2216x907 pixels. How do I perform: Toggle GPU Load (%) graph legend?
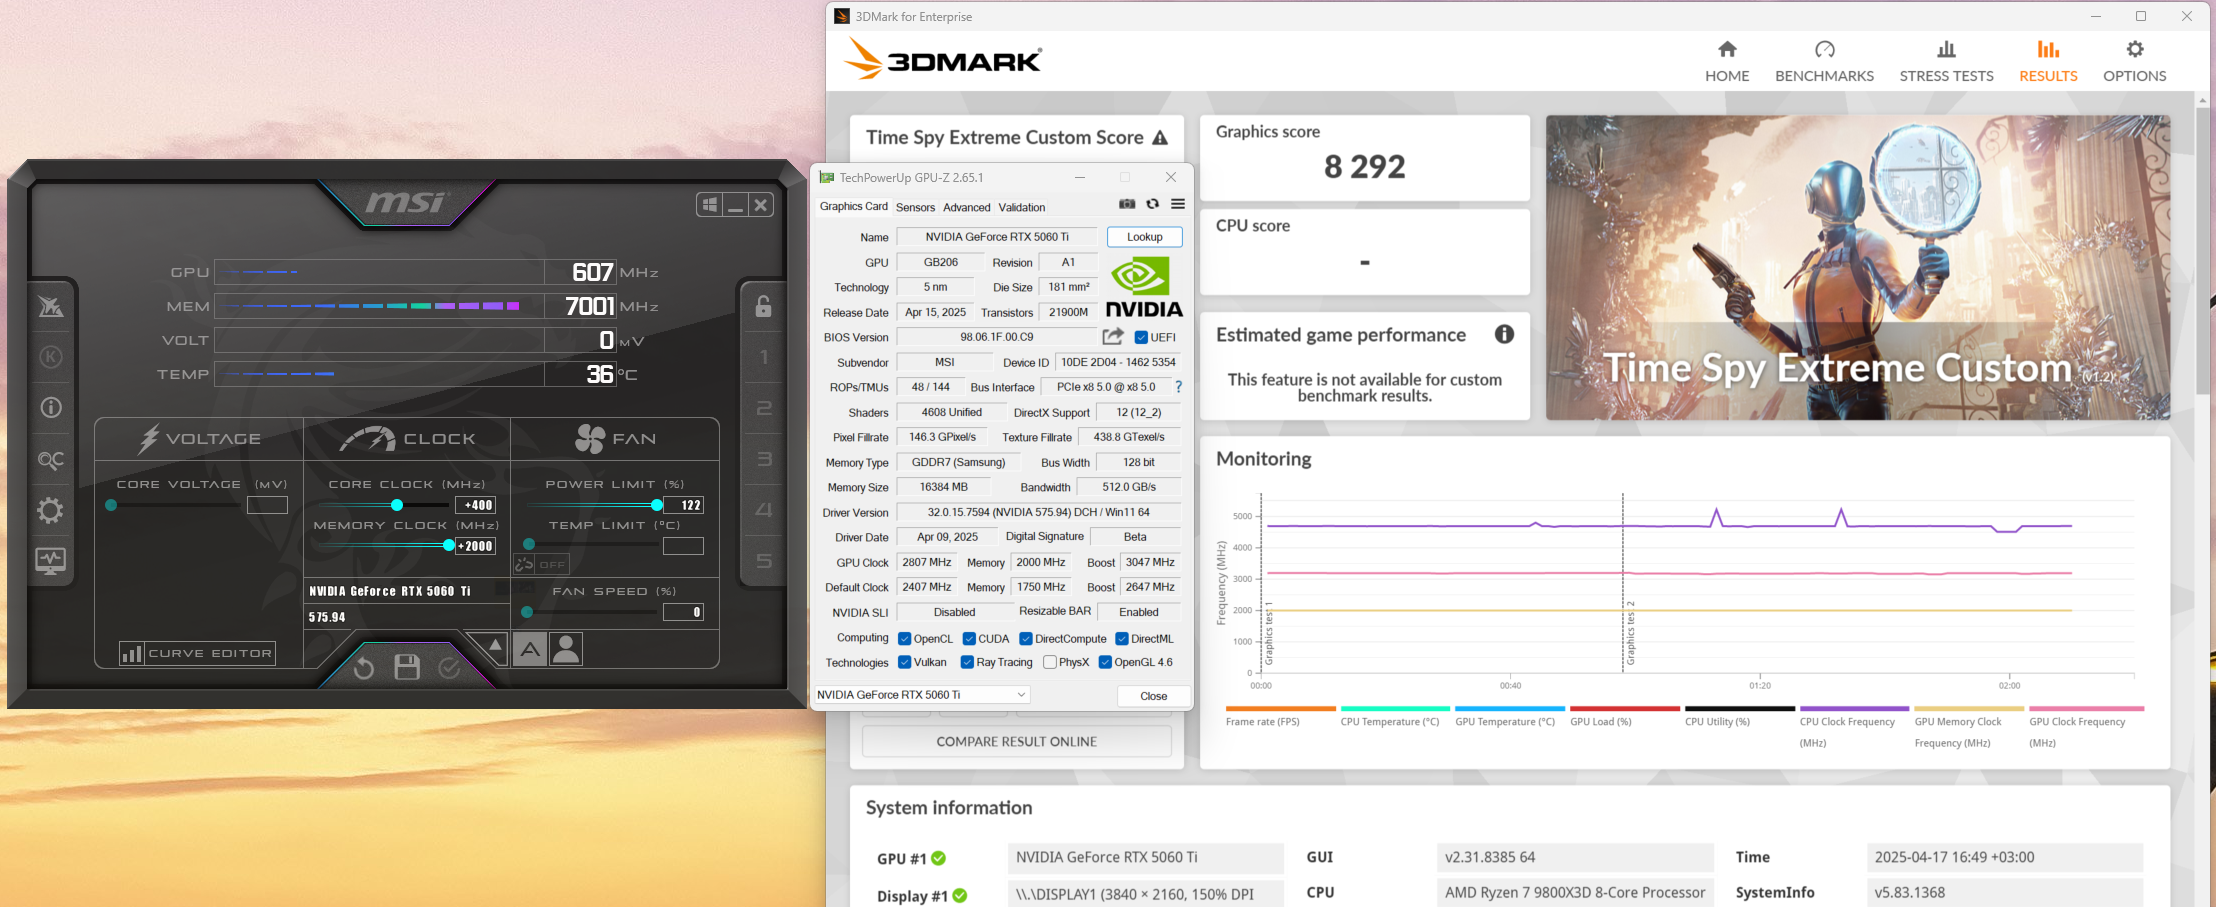[1624, 716]
